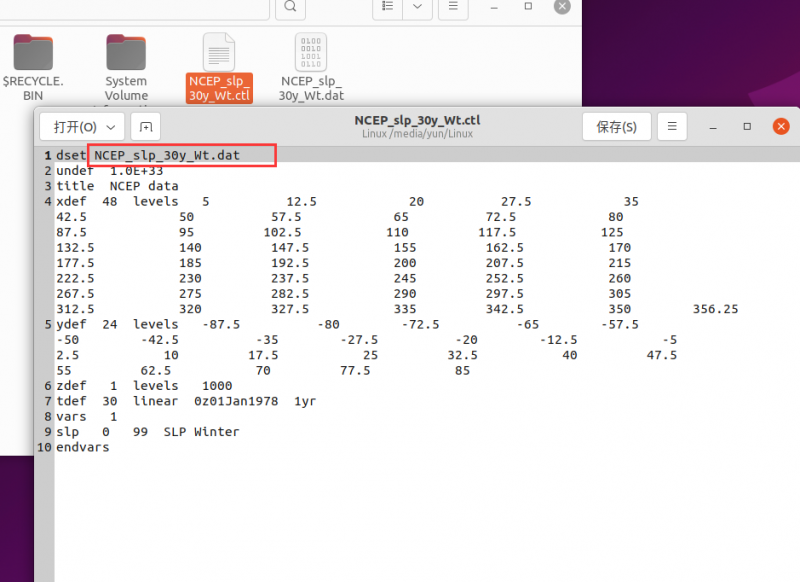Screen dimensions: 800x582
Task: Click the search icon in file manager
Action: [x=289, y=8]
